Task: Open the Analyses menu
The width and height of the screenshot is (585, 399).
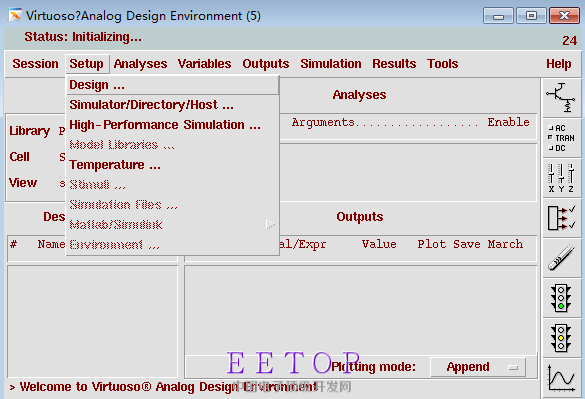Action: [x=140, y=64]
